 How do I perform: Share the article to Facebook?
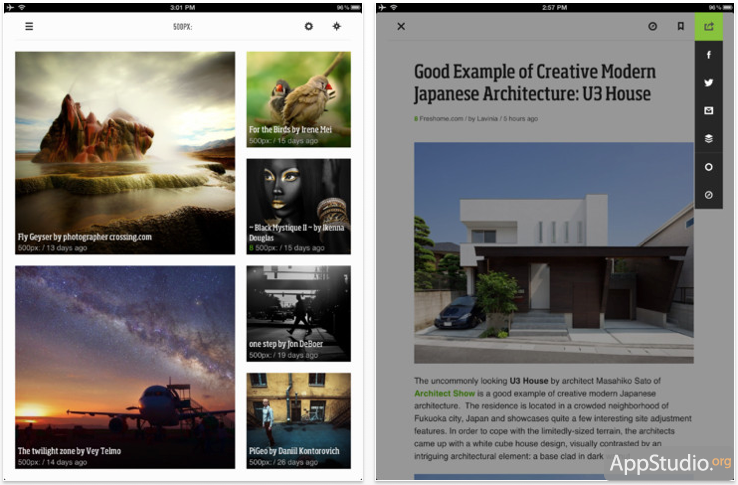[708, 55]
